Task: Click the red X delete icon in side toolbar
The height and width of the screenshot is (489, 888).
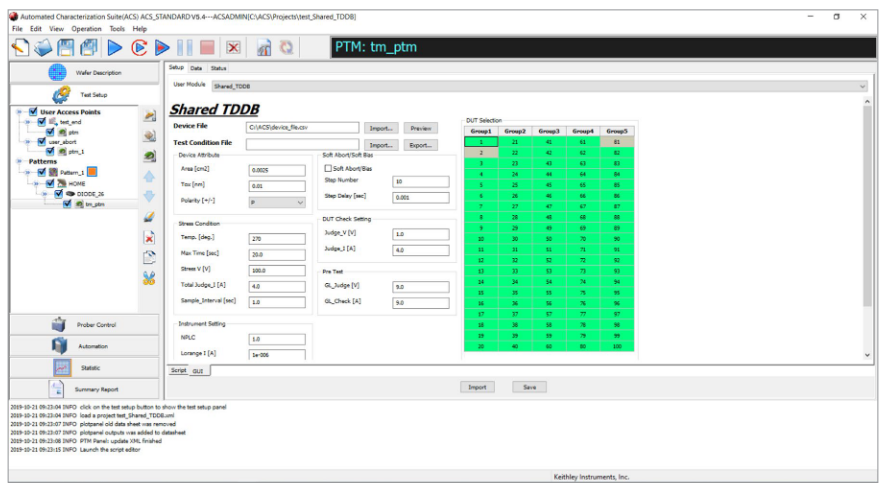Action: 149,238
